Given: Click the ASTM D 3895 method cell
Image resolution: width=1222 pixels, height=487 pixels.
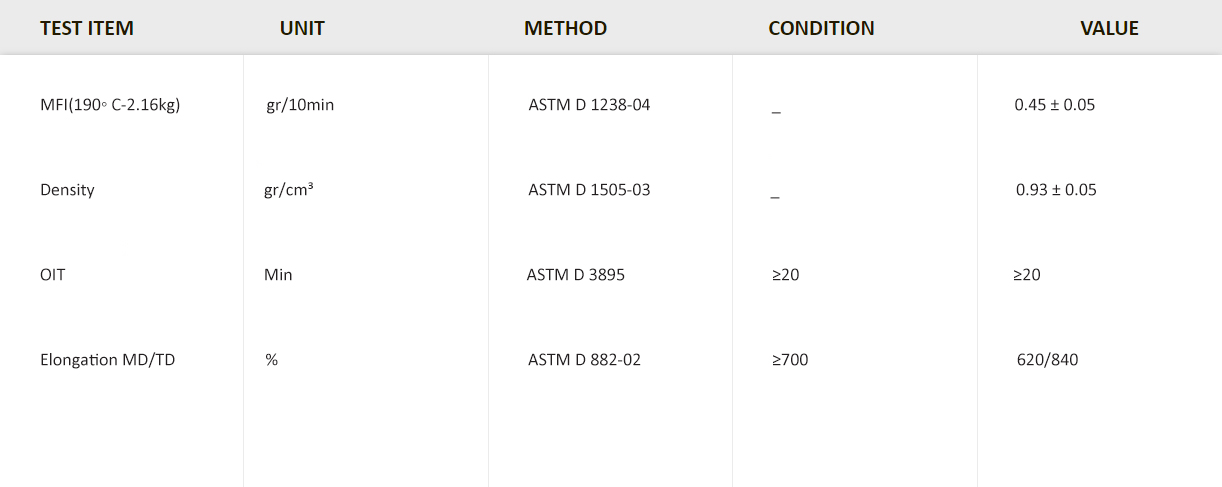Looking at the screenshot, I should [576, 274].
